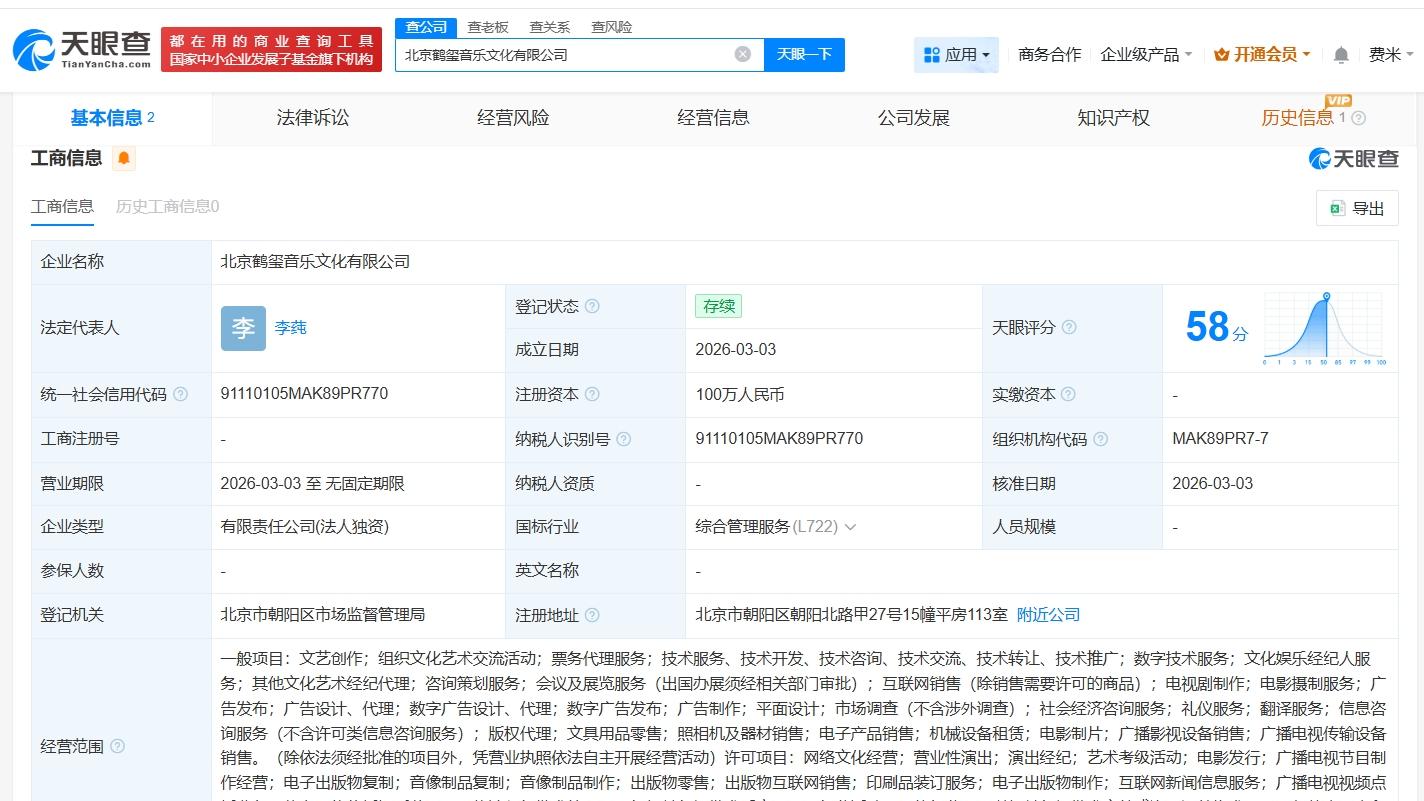Click the notification bell icon in top navigation
The image size is (1424, 801).
tap(1340, 55)
